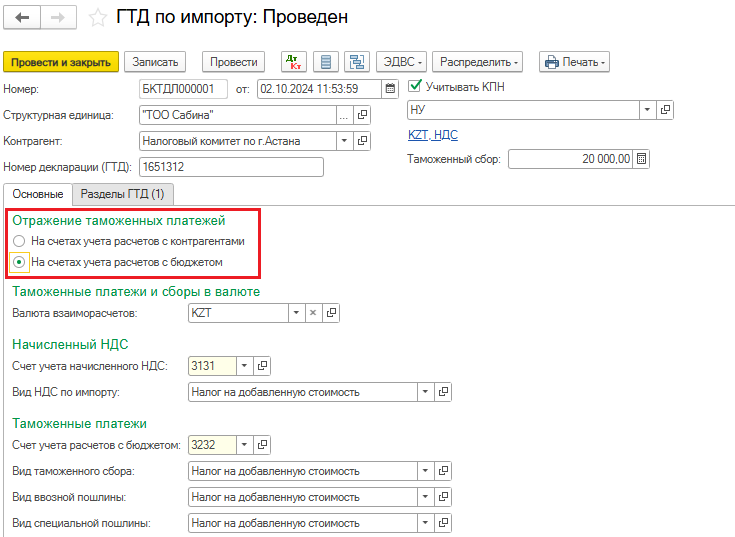The image size is (735, 537).
Task: Open calculator for Таможенный сбор
Action: (x=641, y=159)
